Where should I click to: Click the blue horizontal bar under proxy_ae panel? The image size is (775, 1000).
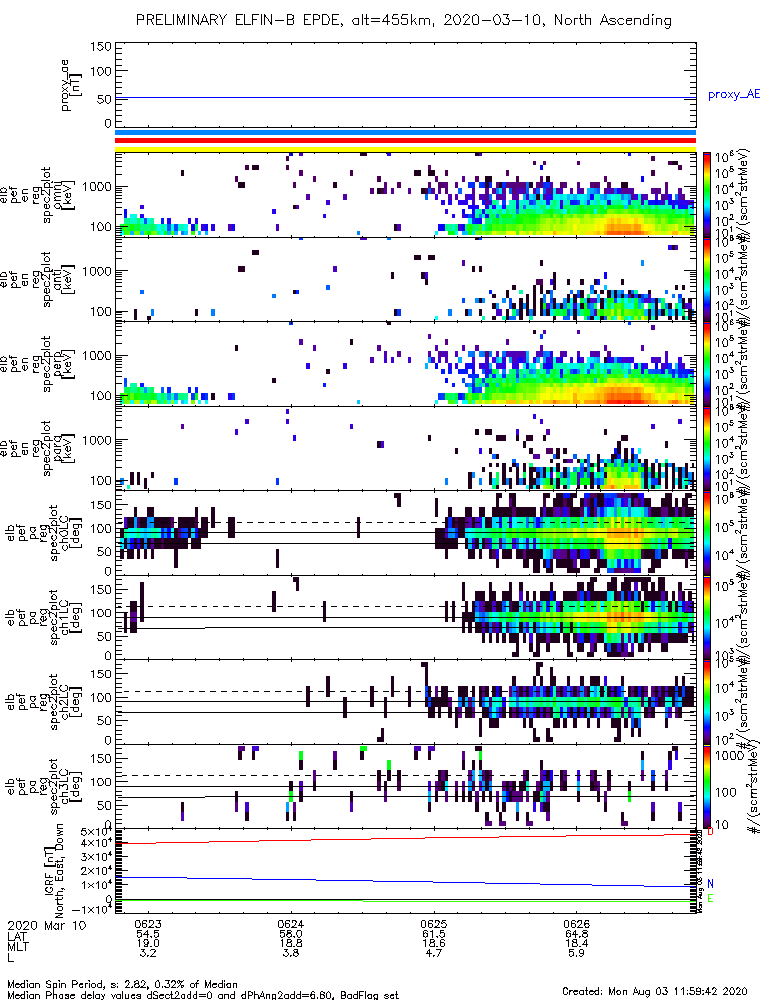405,133
